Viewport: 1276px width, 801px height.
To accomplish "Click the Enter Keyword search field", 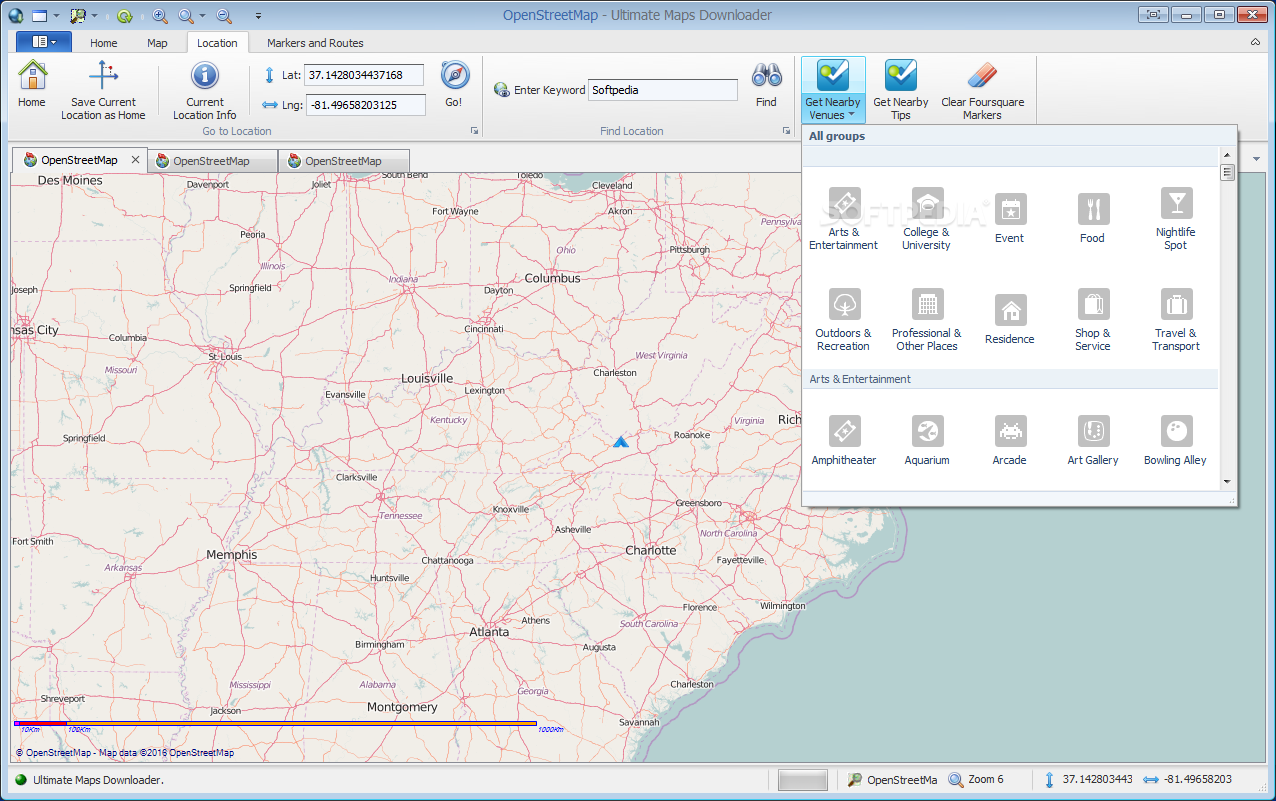I will (663, 90).
